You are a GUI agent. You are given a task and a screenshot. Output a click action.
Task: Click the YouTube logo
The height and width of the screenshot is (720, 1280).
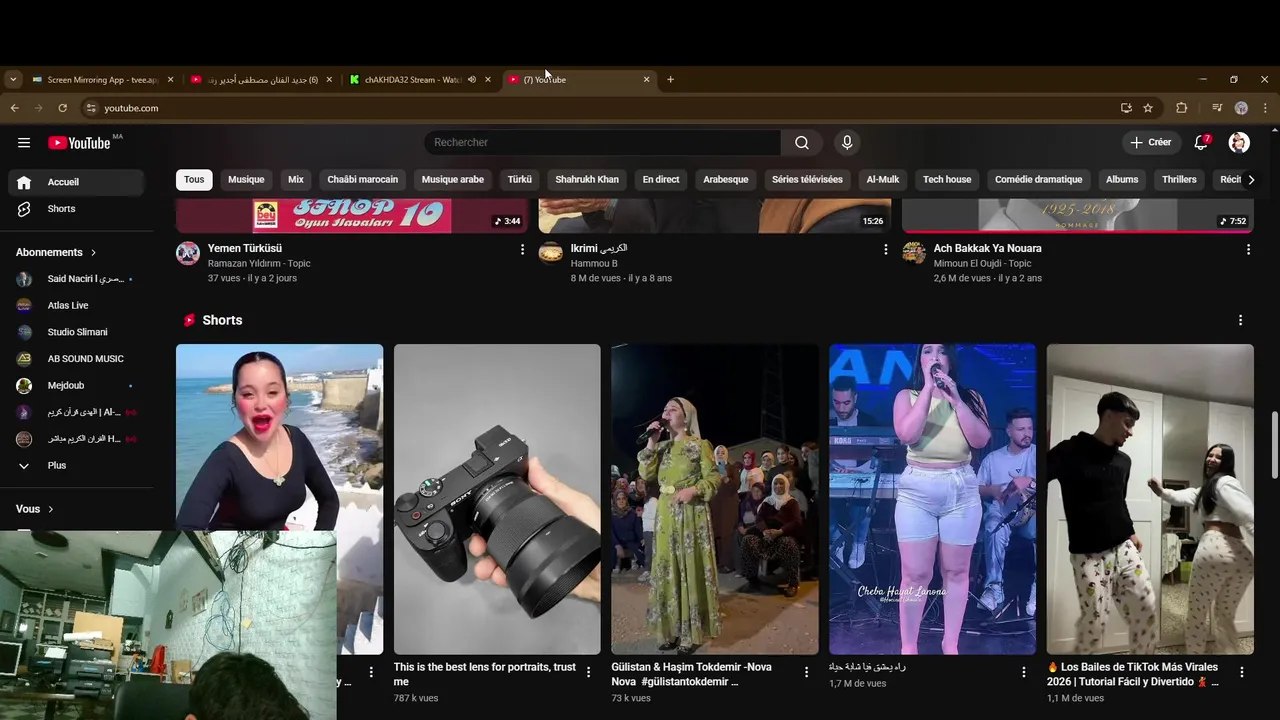[80, 143]
